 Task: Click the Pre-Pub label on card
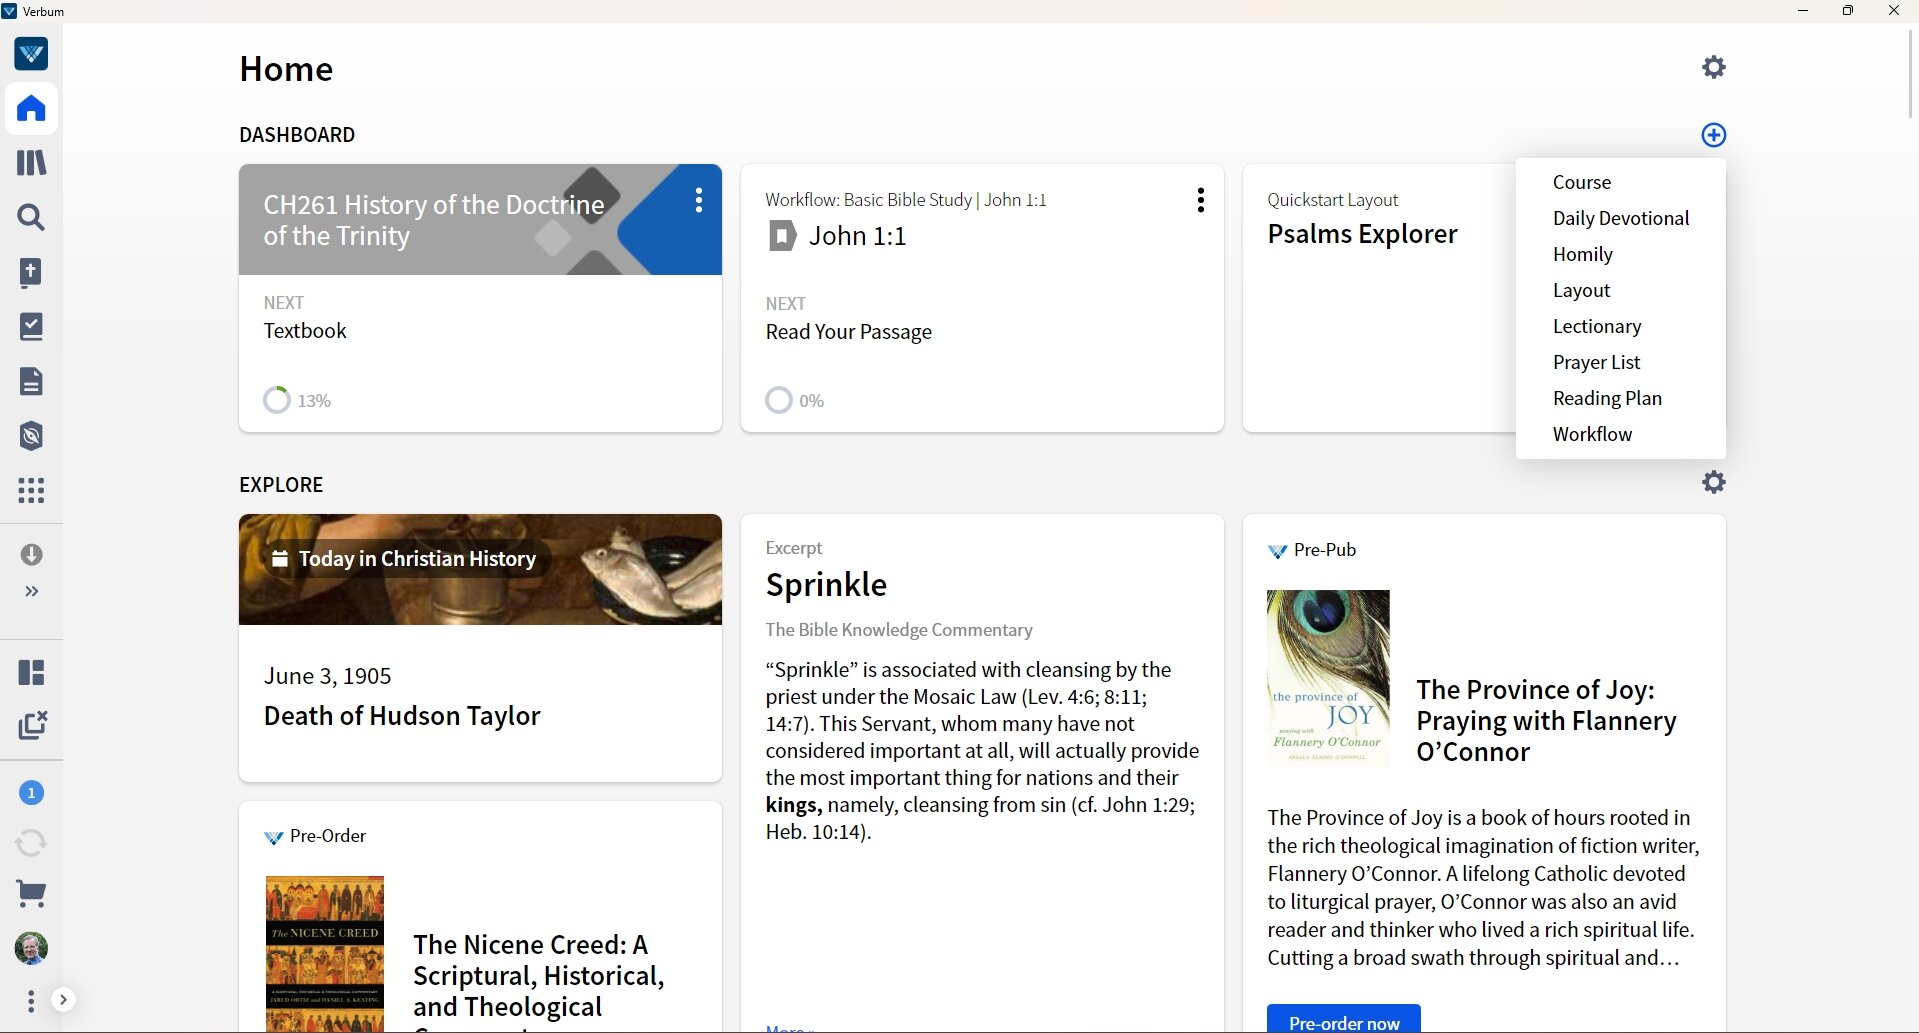click(1325, 550)
